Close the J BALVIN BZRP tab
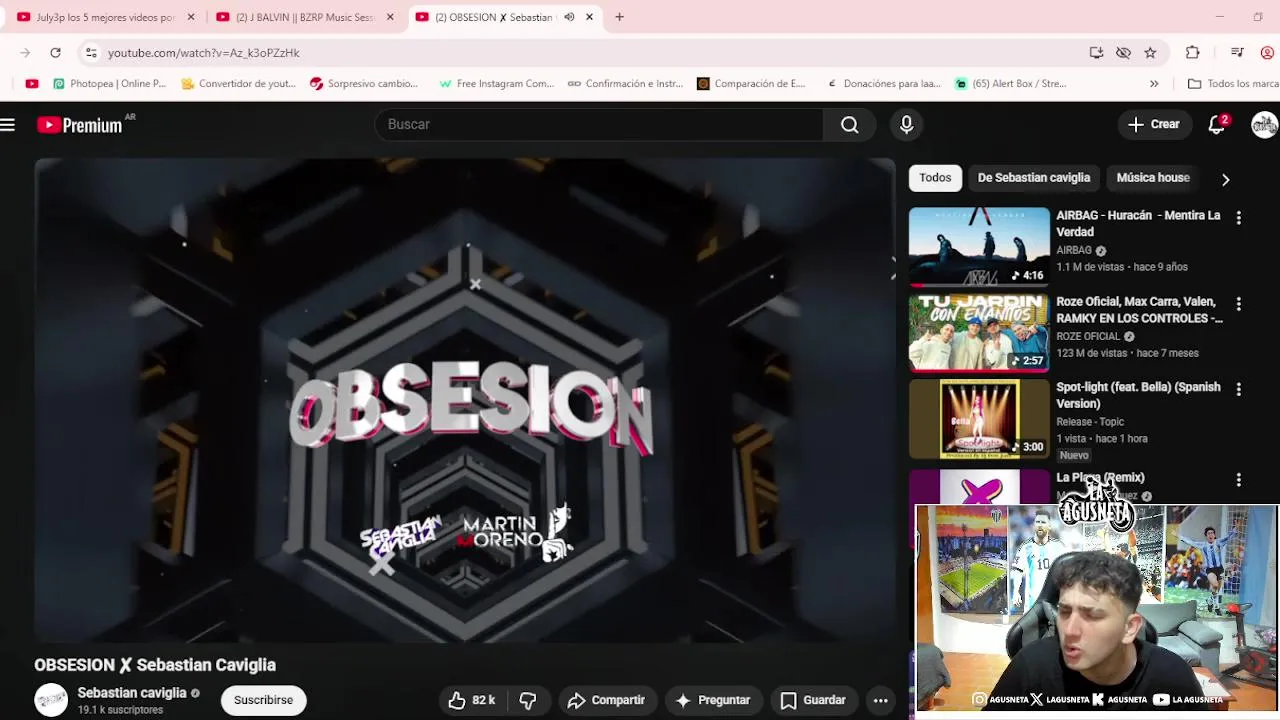 pyautogui.click(x=390, y=17)
